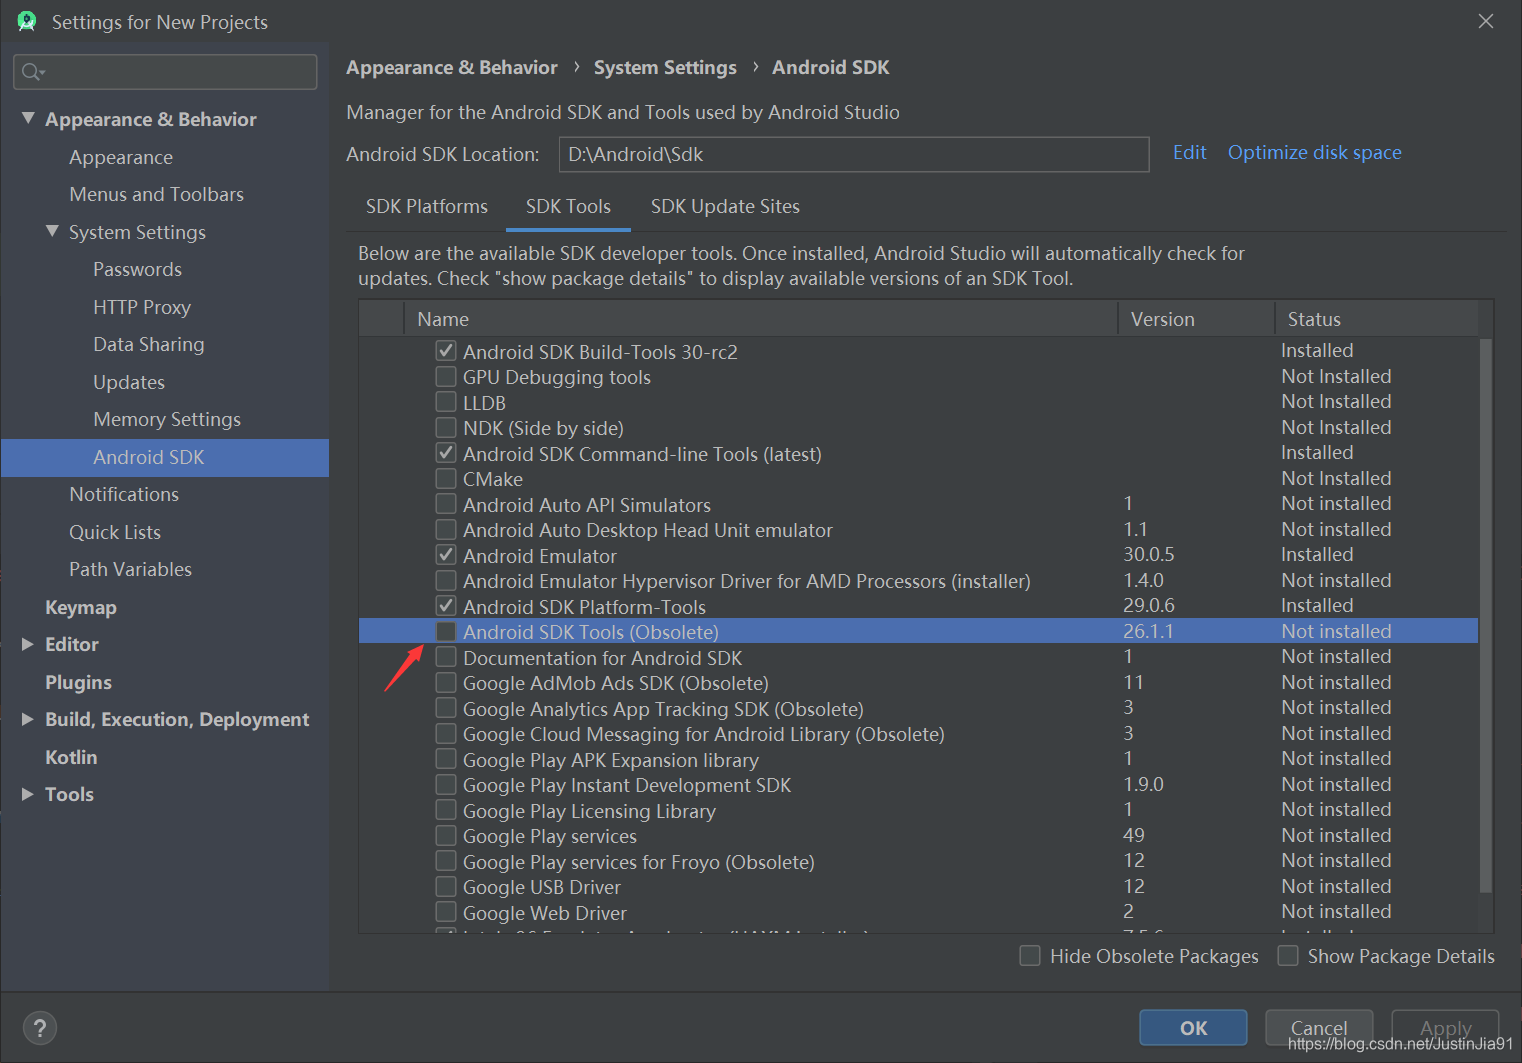Check Android SDK Tools (Obsolete)
1522x1063 pixels.
446,632
